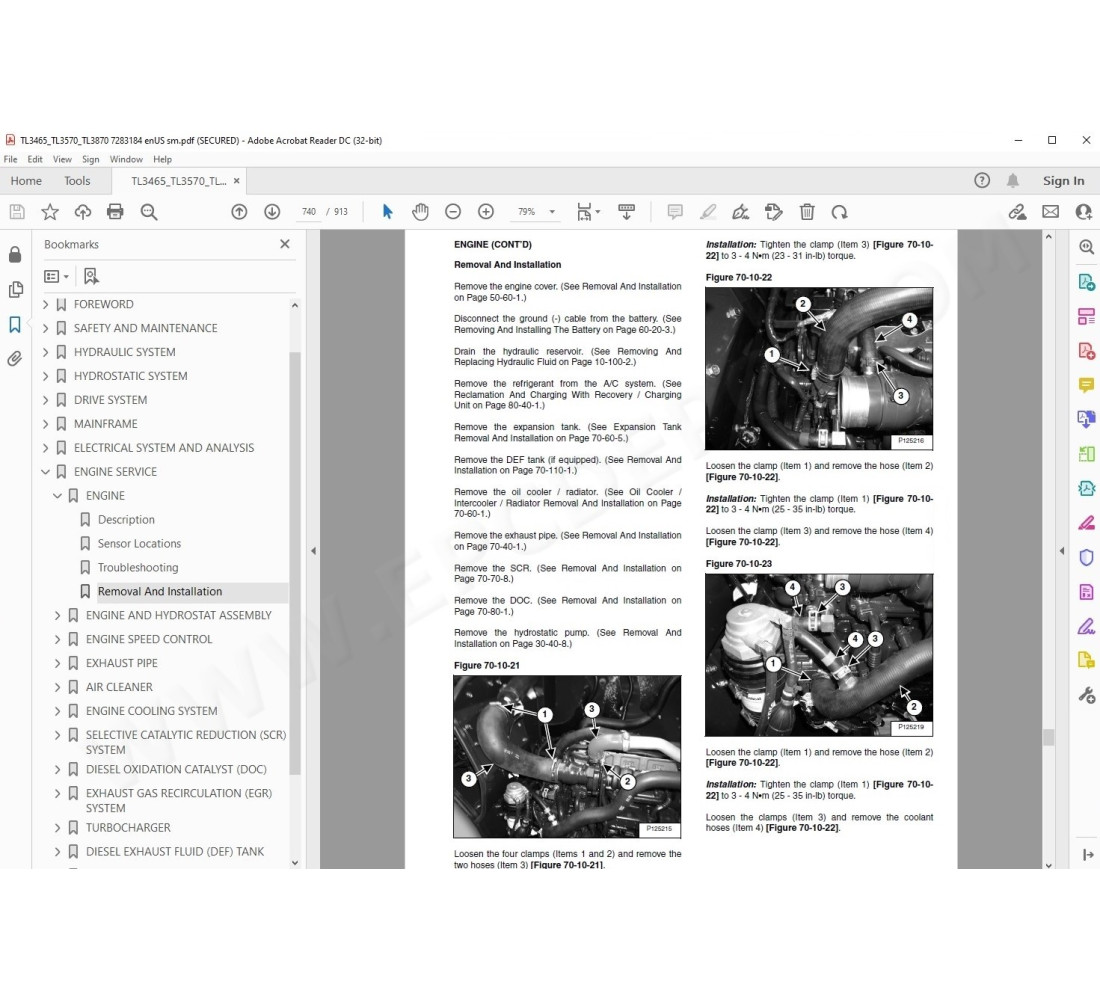Switch to the Home tab
1100x1000 pixels.
coord(26,181)
